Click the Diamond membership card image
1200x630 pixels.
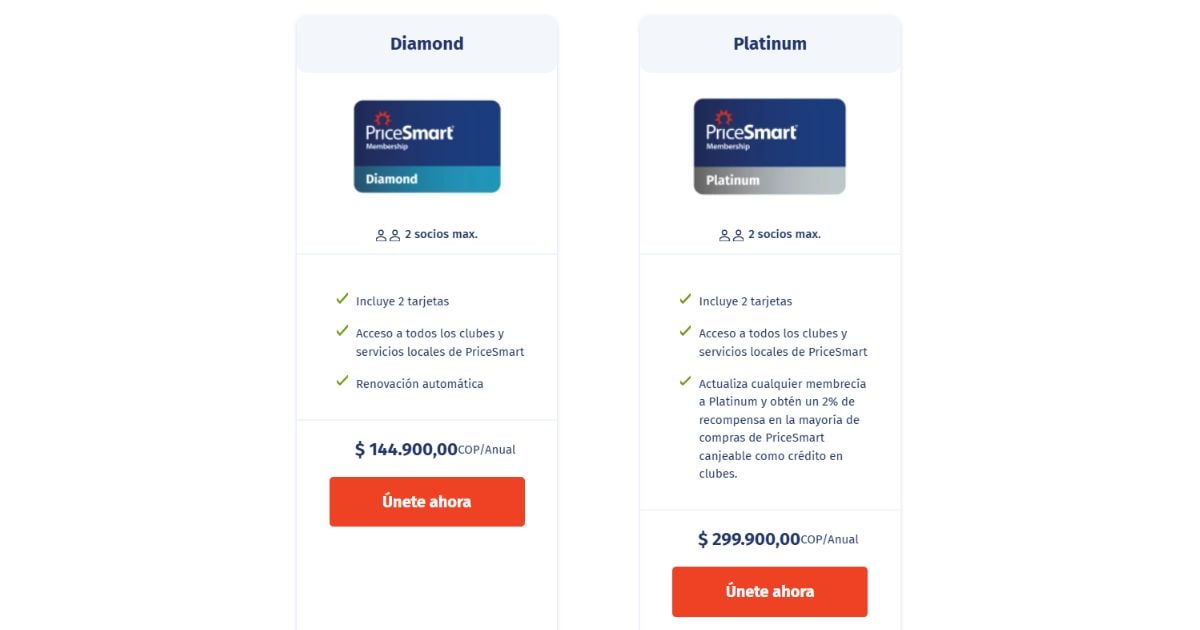[x=427, y=146]
